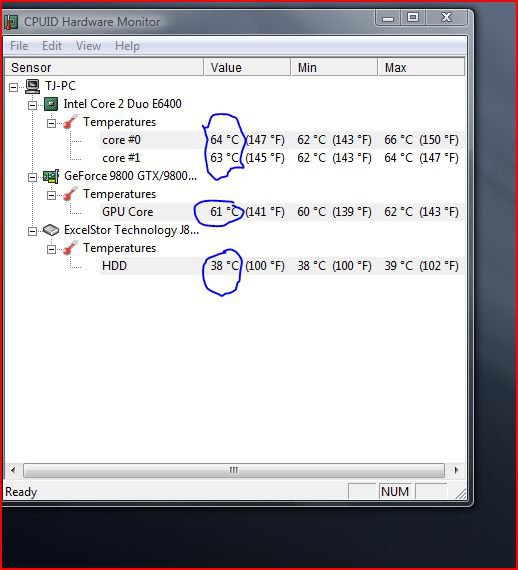Select the ExcelStor Technology J8... label
Image resolution: width=518 pixels, height=570 pixels.
click(131, 230)
